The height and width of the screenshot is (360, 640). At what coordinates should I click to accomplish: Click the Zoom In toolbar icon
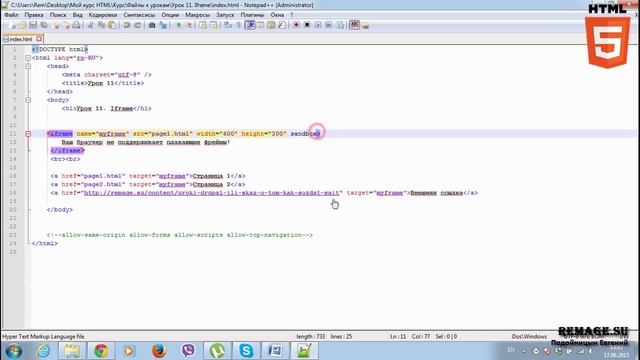click(x=178, y=25)
